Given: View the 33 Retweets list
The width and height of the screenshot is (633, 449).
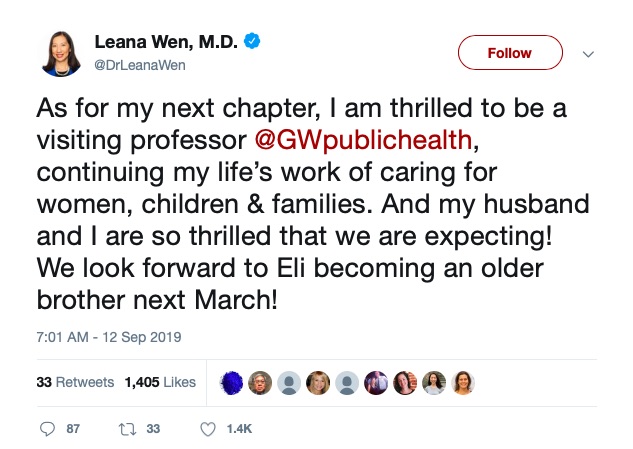Looking at the screenshot, I should click(x=75, y=382).
